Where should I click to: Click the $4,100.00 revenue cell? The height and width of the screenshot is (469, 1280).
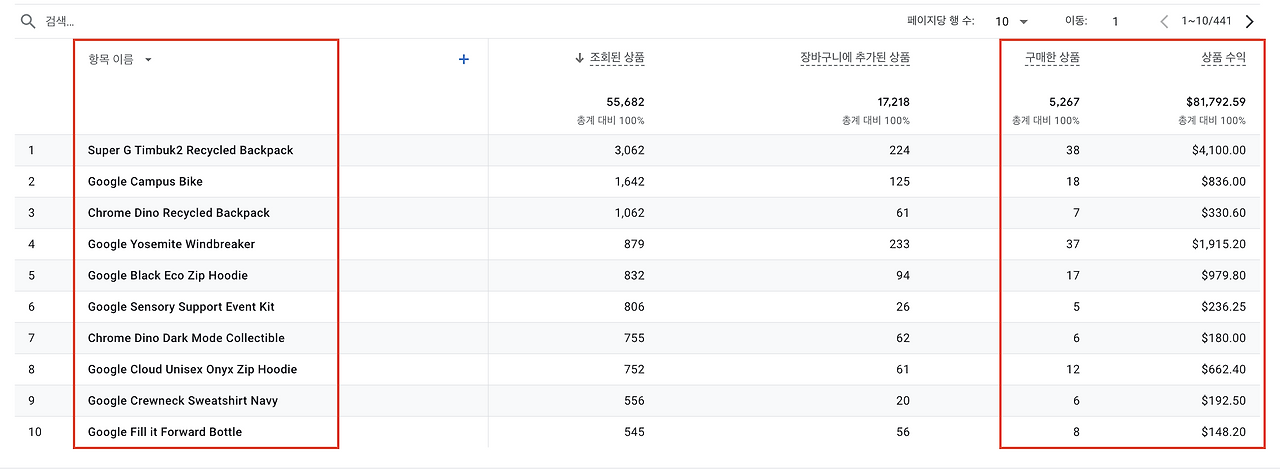pos(1219,150)
